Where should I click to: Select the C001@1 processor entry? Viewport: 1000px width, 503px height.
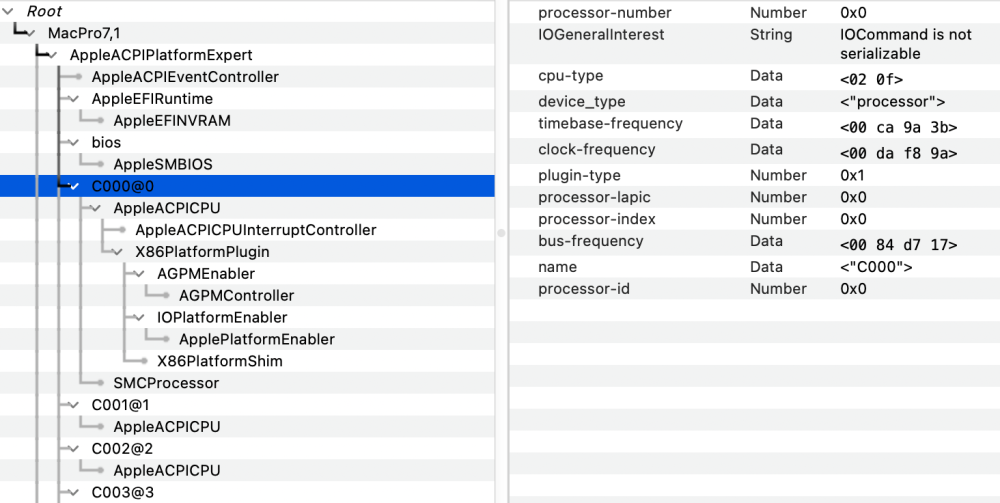tap(121, 405)
